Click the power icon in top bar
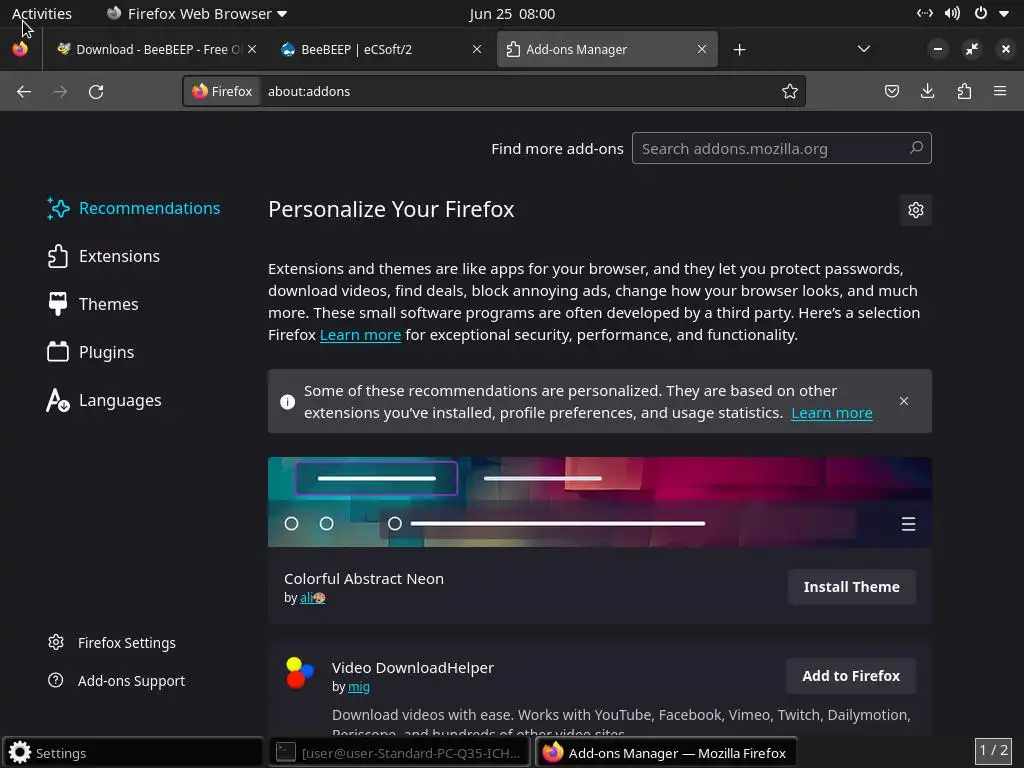1024x768 pixels. point(981,13)
